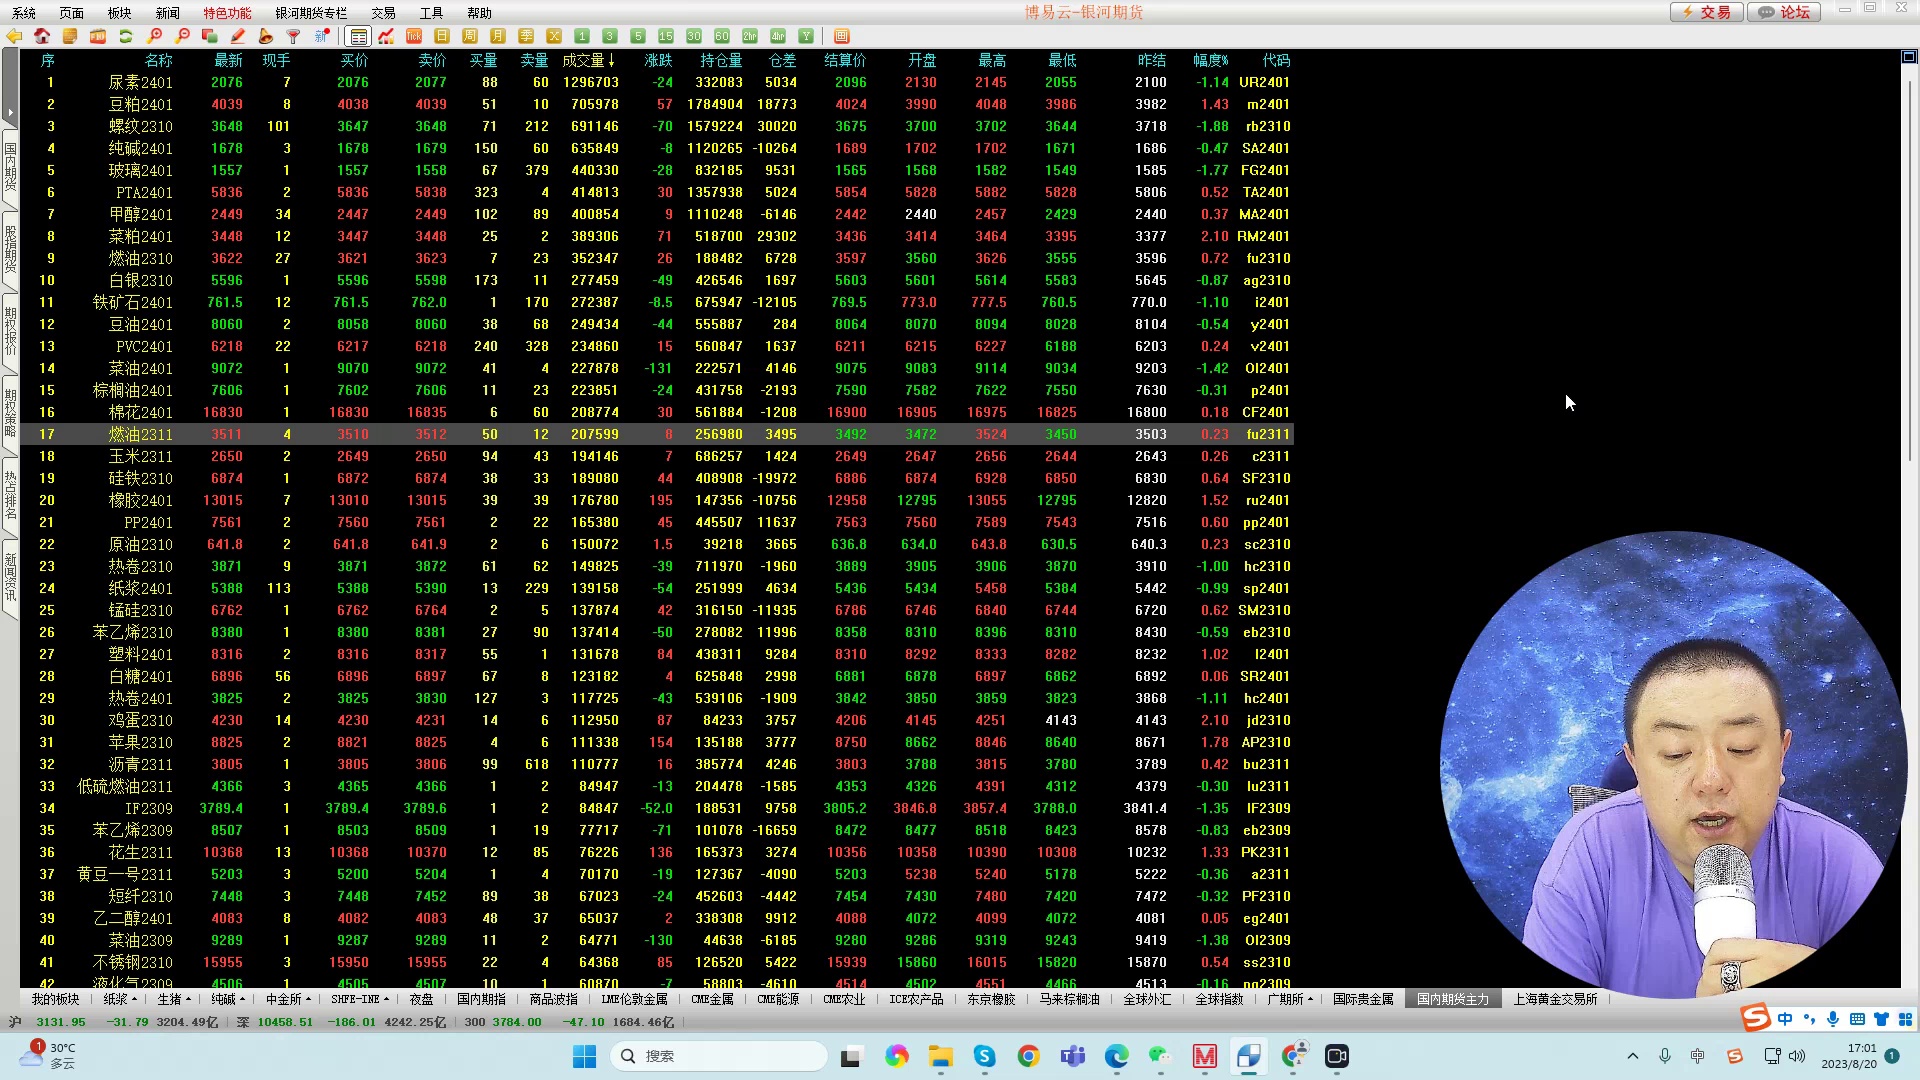Switch to the 全球外汇 tab
Viewport: 1920px width, 1080px height.
[1147, 999]
